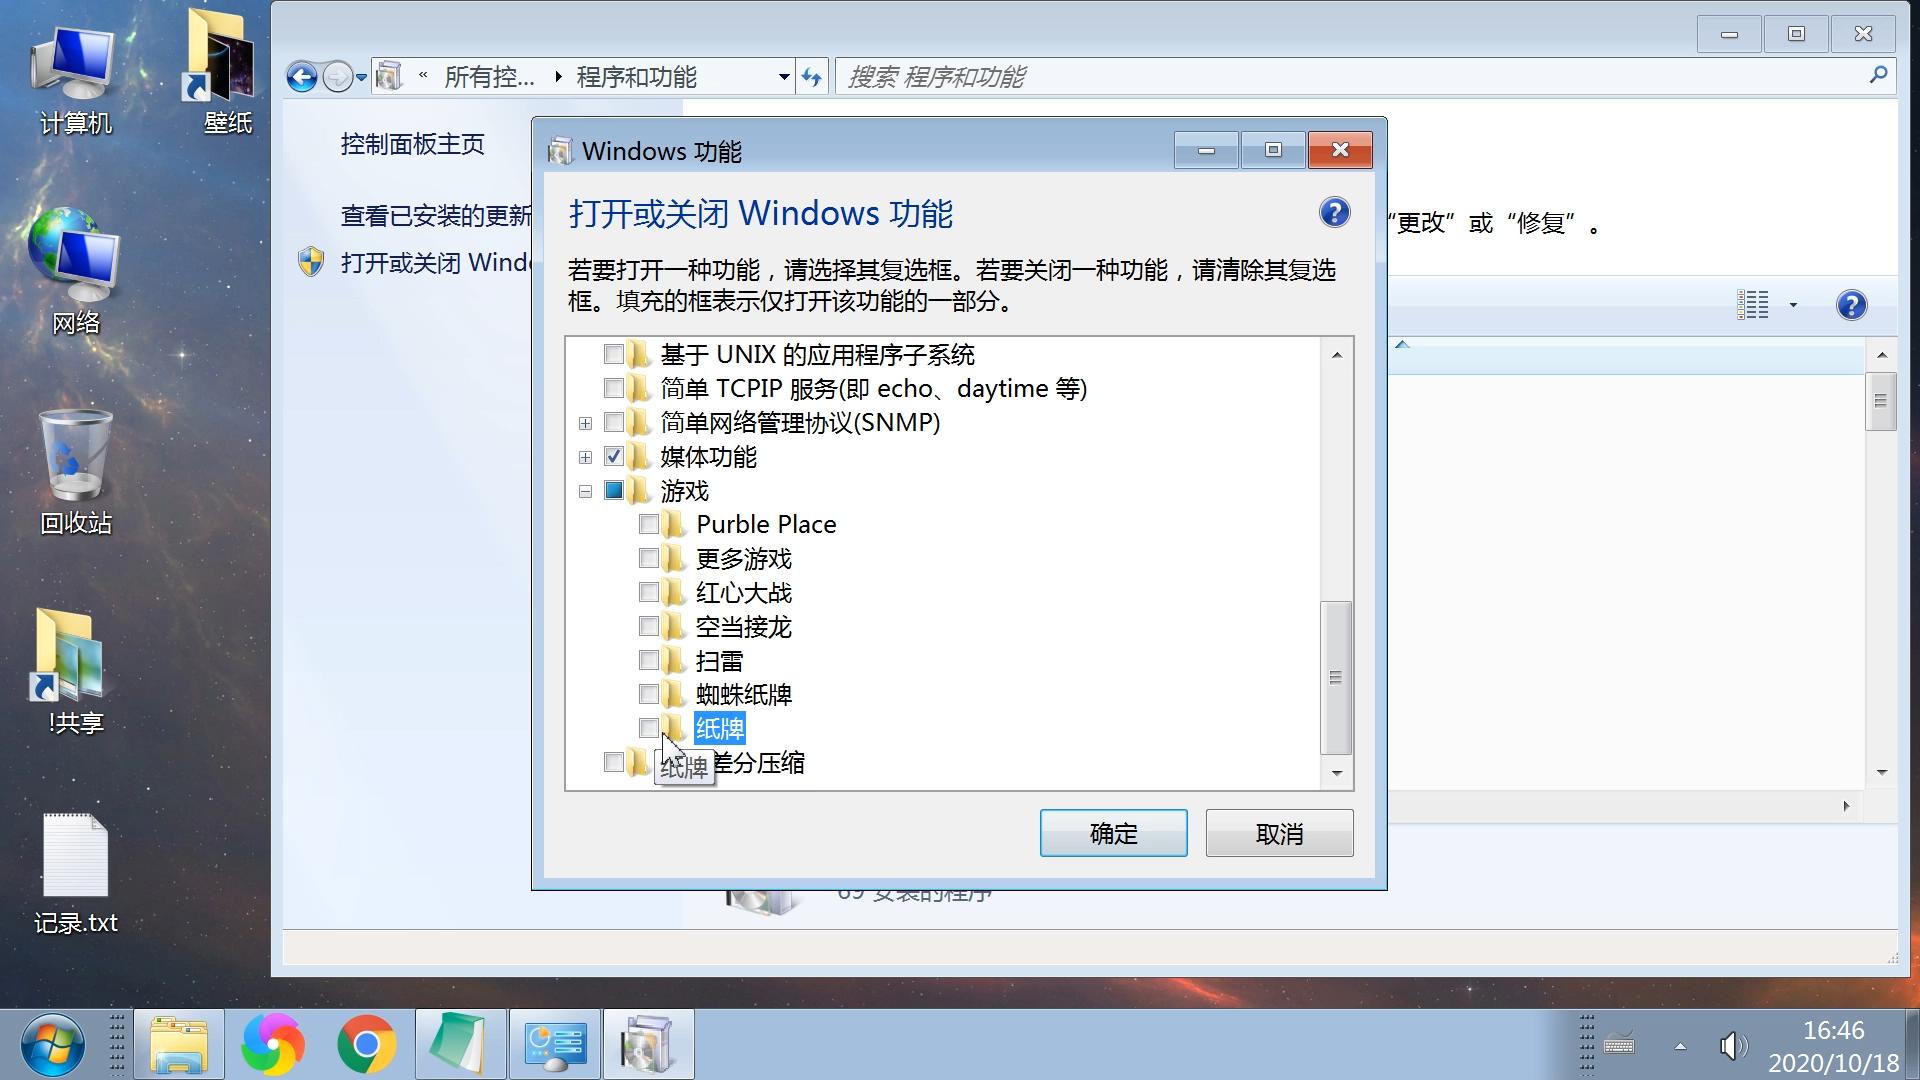Open the on-screen keyboard tray icon
Screen dimensions: 1920x1080
click(1619, 1045)
